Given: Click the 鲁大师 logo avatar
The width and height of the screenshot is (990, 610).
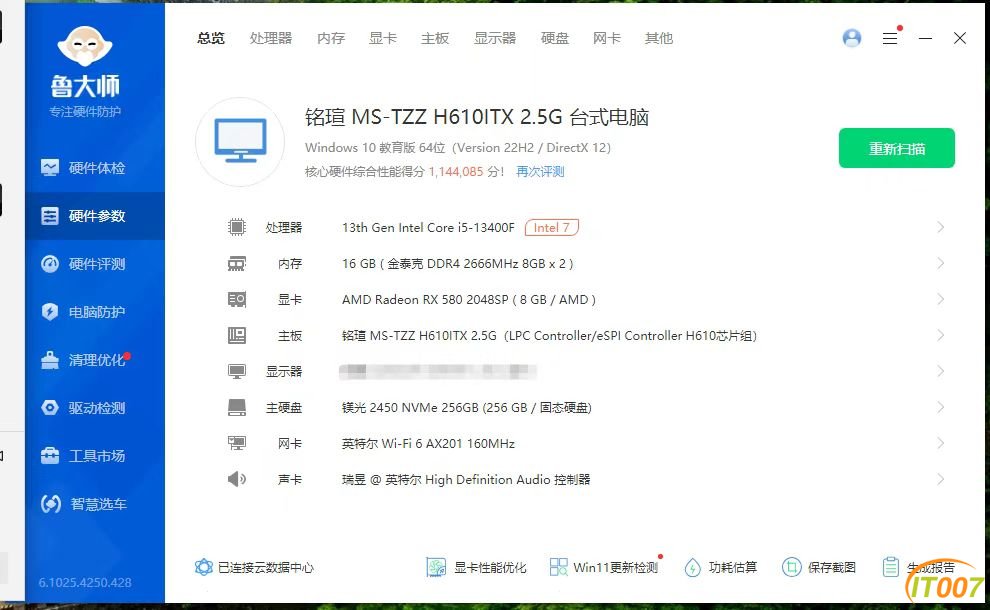Looking at the screenshot, I should coord(85,45).
